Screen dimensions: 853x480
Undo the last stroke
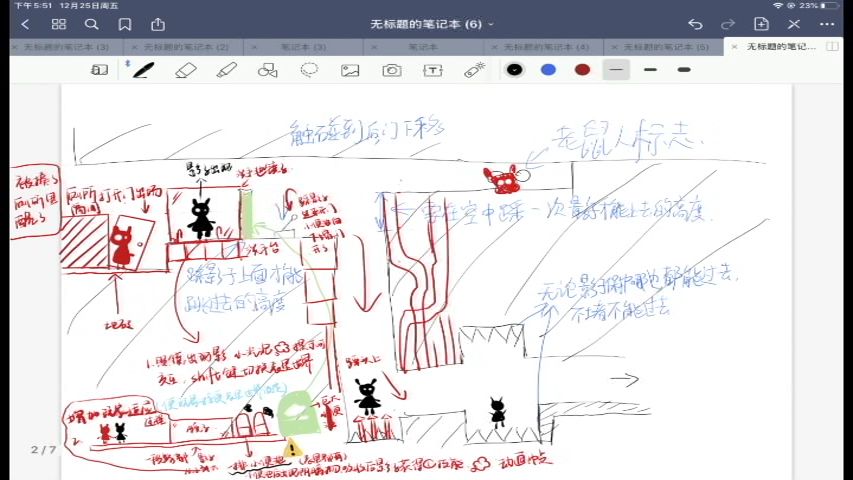tap(695, 24)
